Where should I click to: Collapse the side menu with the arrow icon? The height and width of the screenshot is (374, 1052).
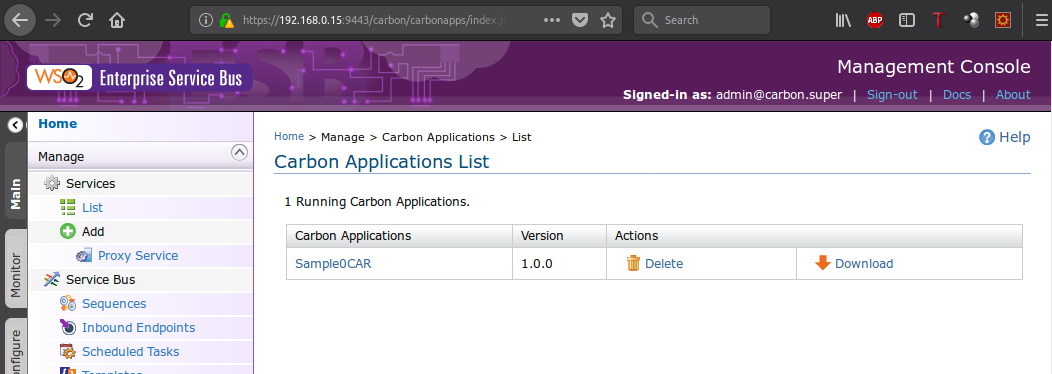pyautogui.click(x=15, y=124)
